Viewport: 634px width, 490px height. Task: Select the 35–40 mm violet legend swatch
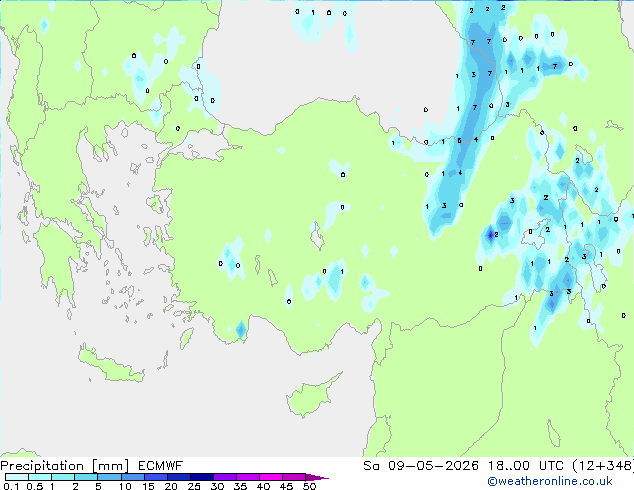click(x=247, y=477)
